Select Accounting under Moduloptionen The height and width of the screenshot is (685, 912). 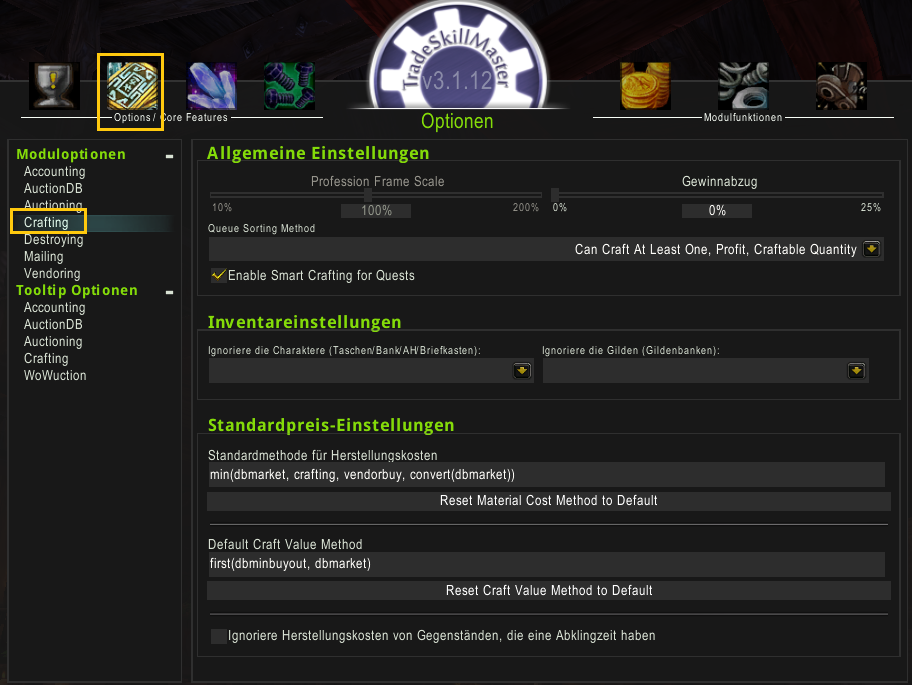55,172
